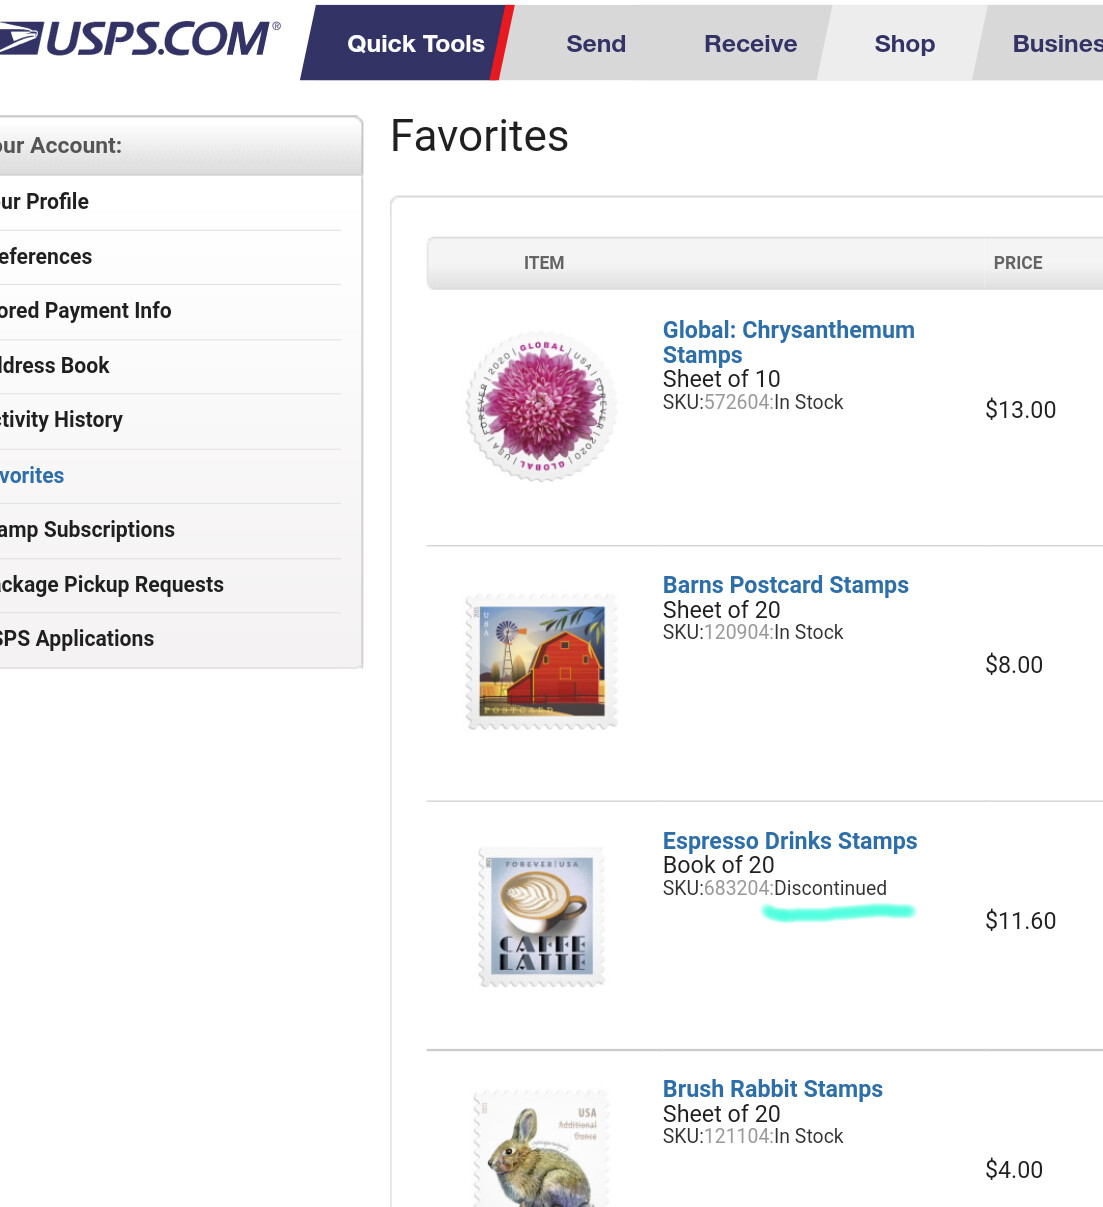Open the Espresso Drinks Stamps link
This screenshot has height=1207, width=1103.
coord(789,841)
